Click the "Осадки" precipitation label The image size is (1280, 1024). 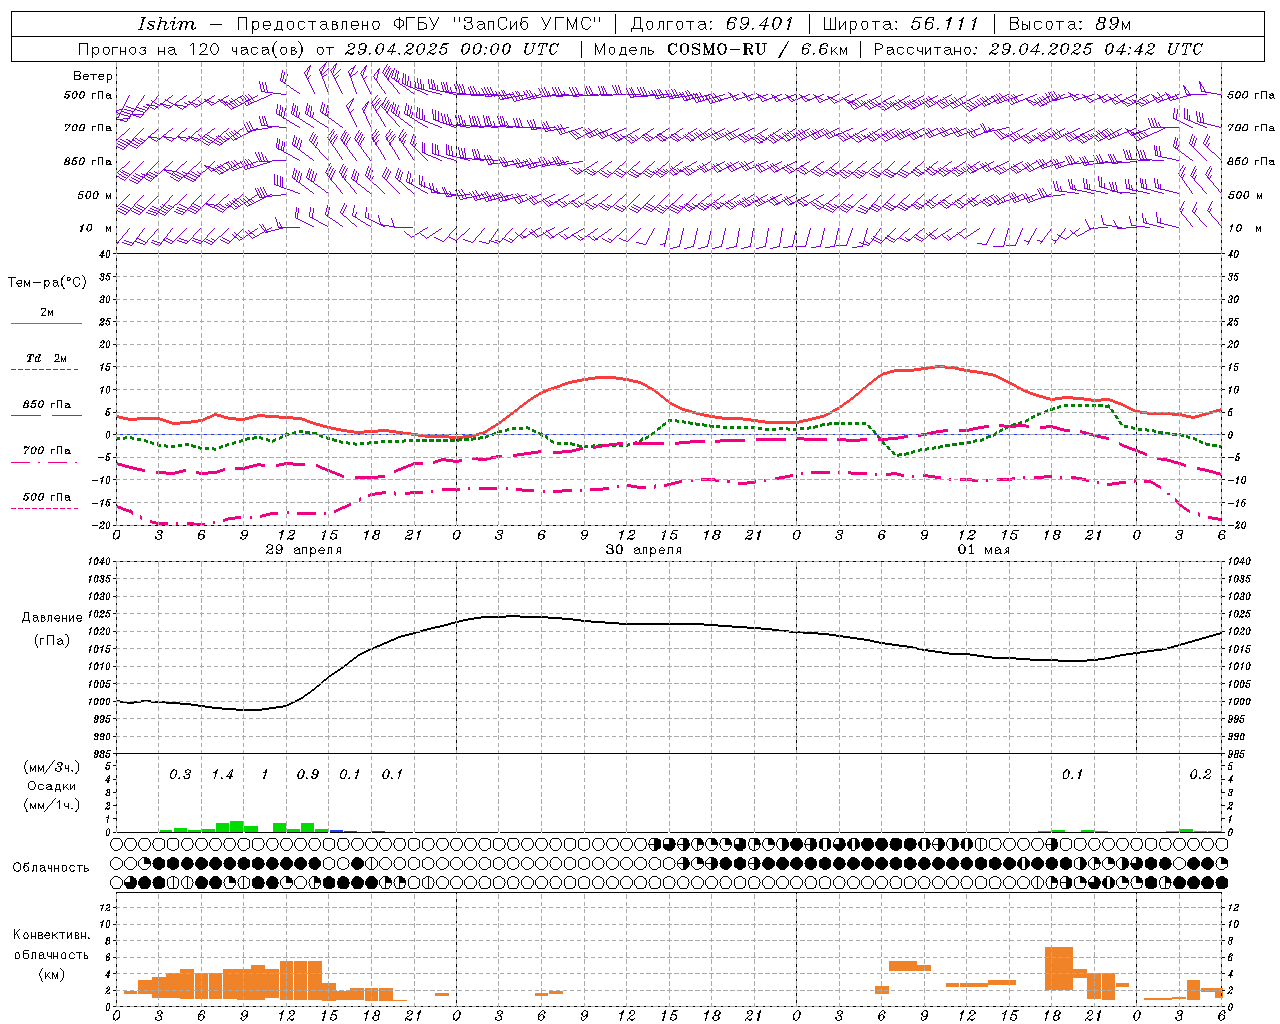(51, 786)
